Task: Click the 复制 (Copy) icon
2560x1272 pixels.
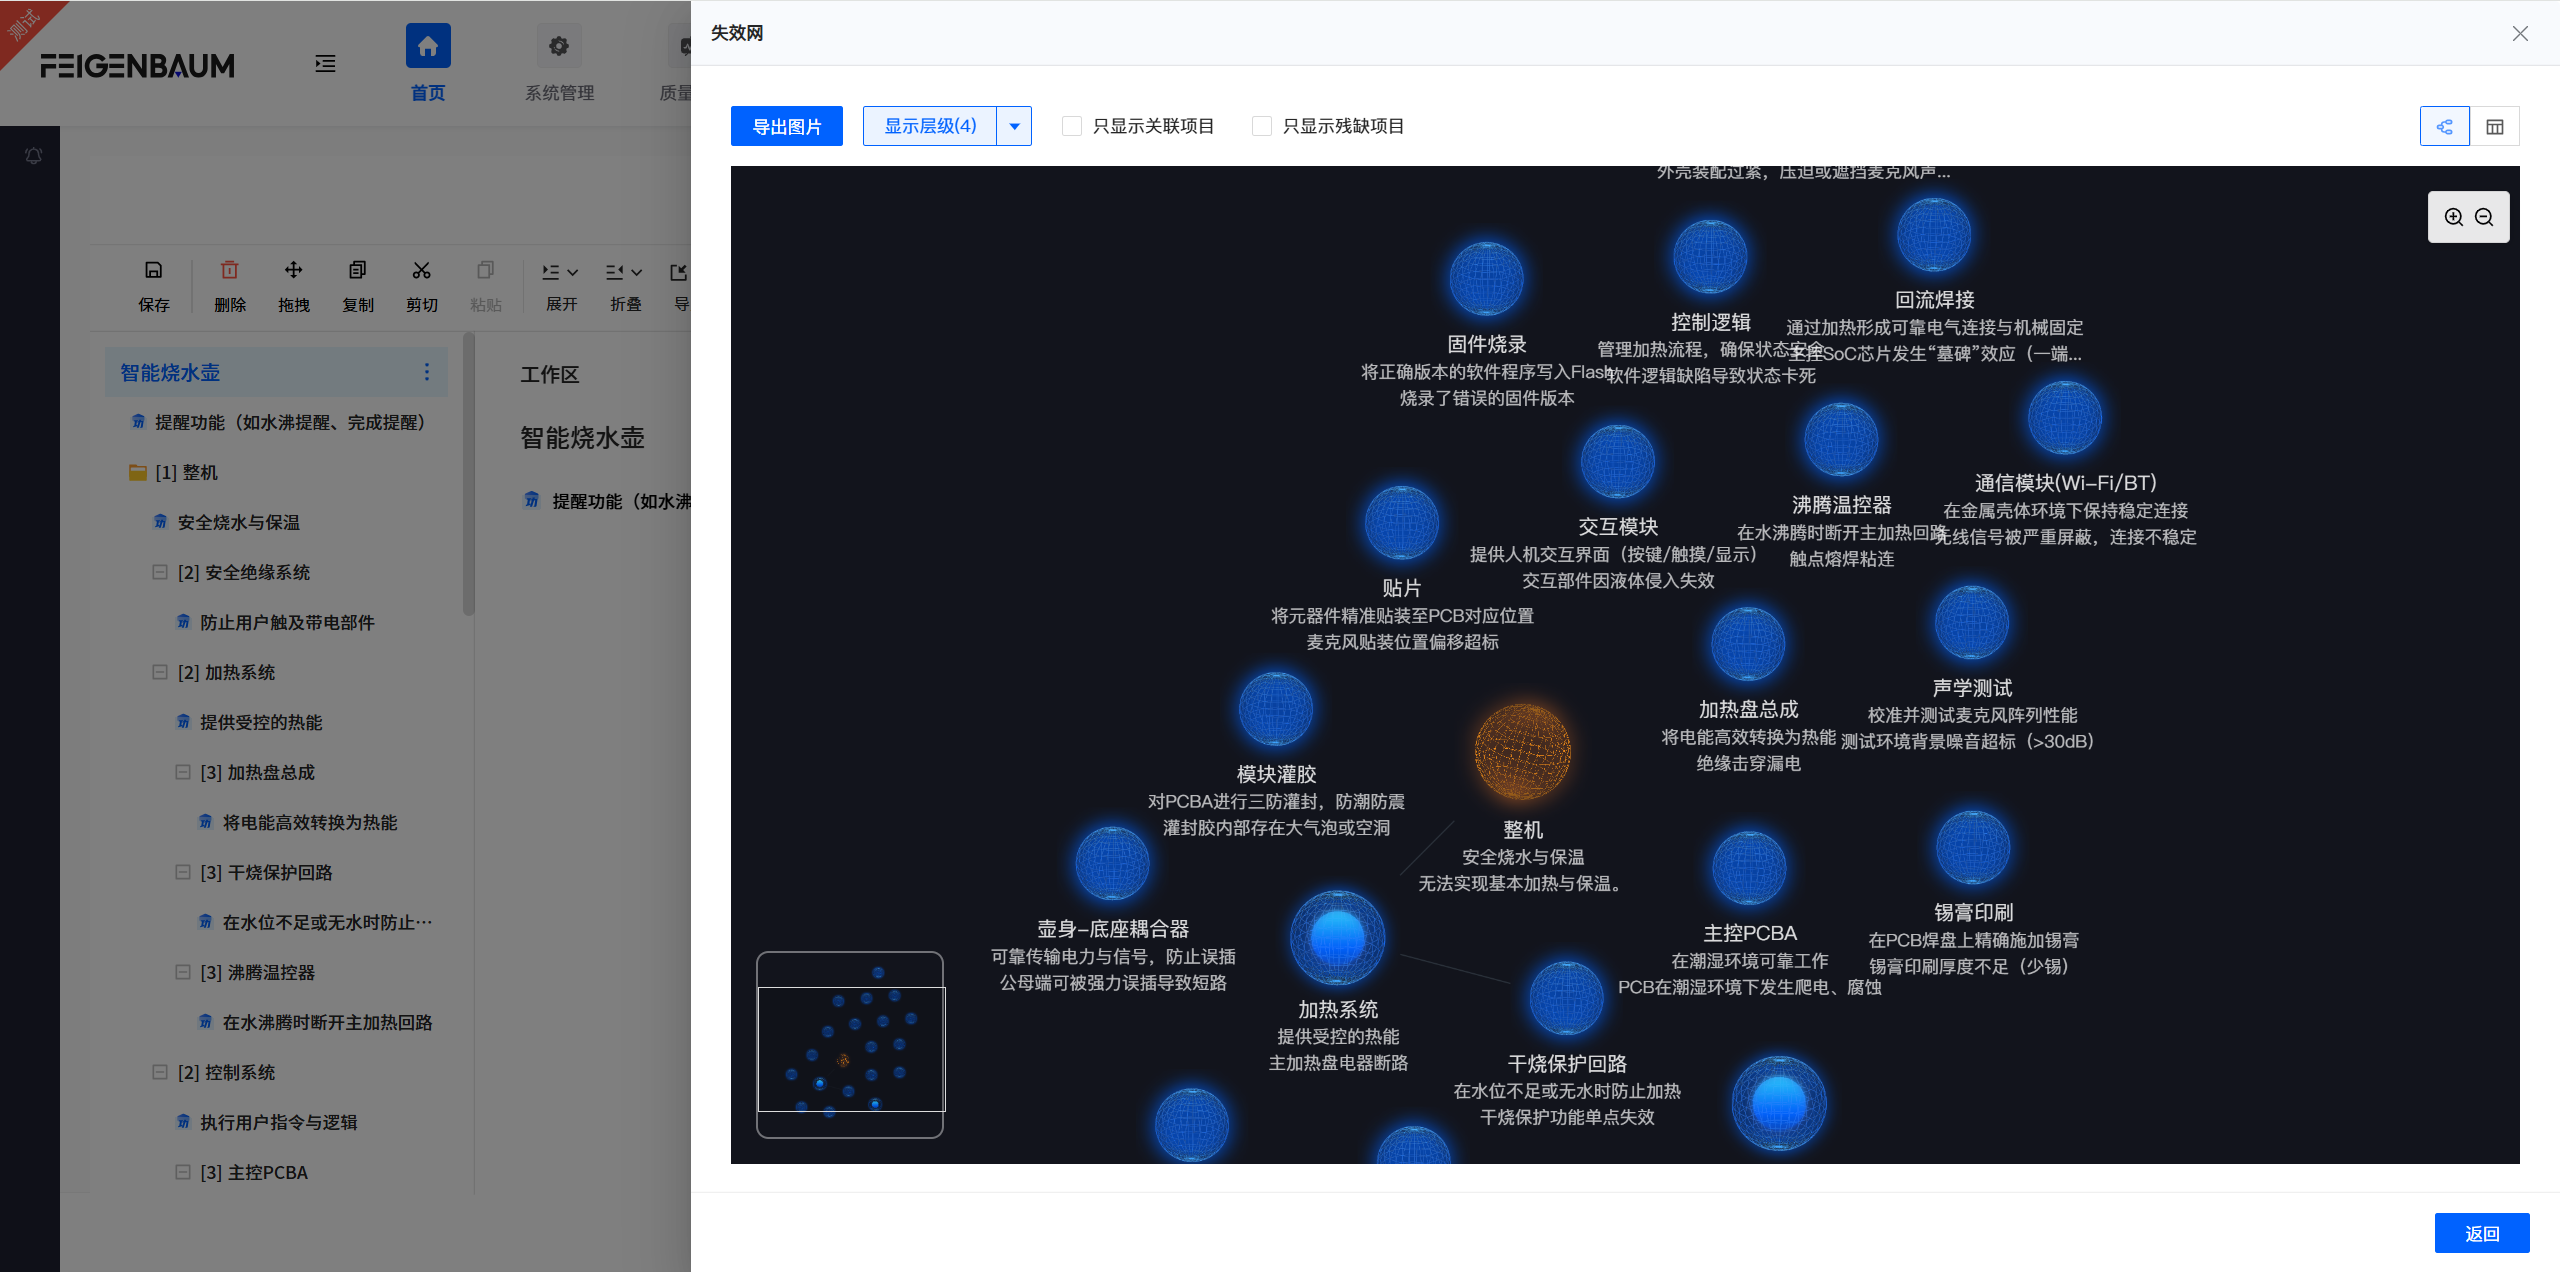Action: 357,270
